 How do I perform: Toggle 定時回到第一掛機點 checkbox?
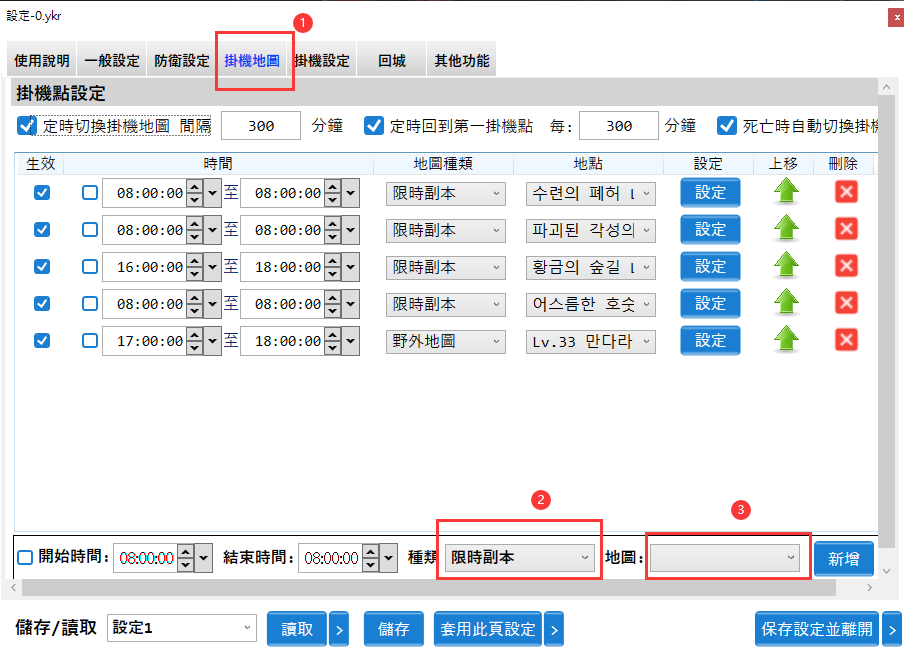pyautogui.click(x=374, y=126)
